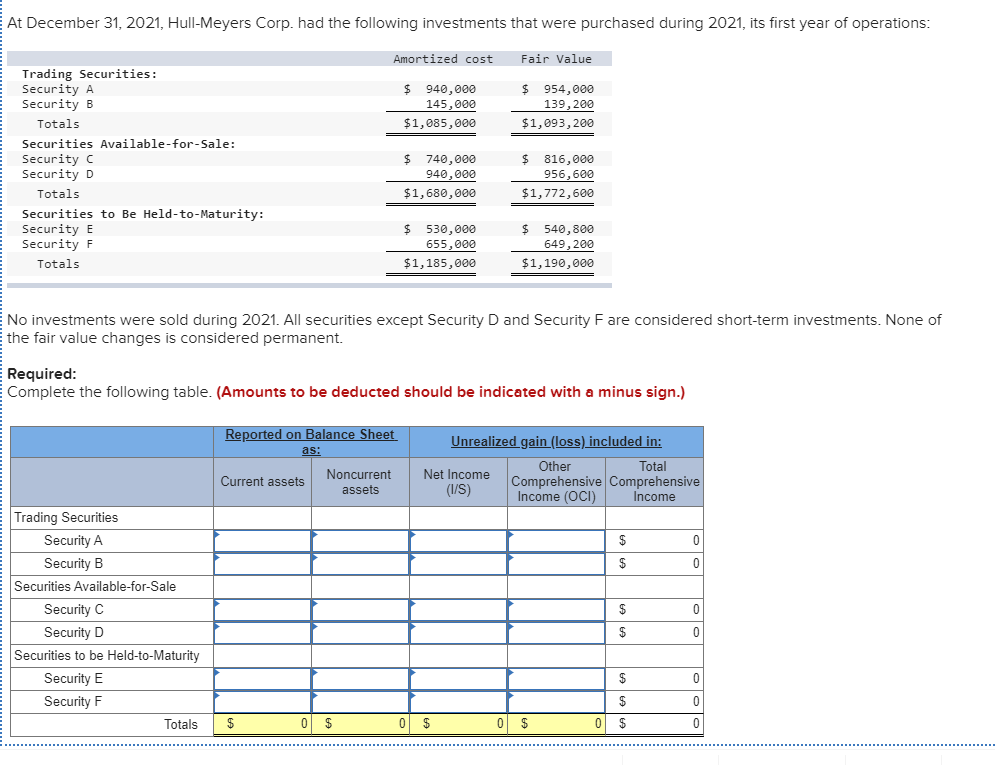Click 'Securities to be Held-to-Maturity' answer table label
This screenshot has width=995, height=765.
[x=107, y=655]
